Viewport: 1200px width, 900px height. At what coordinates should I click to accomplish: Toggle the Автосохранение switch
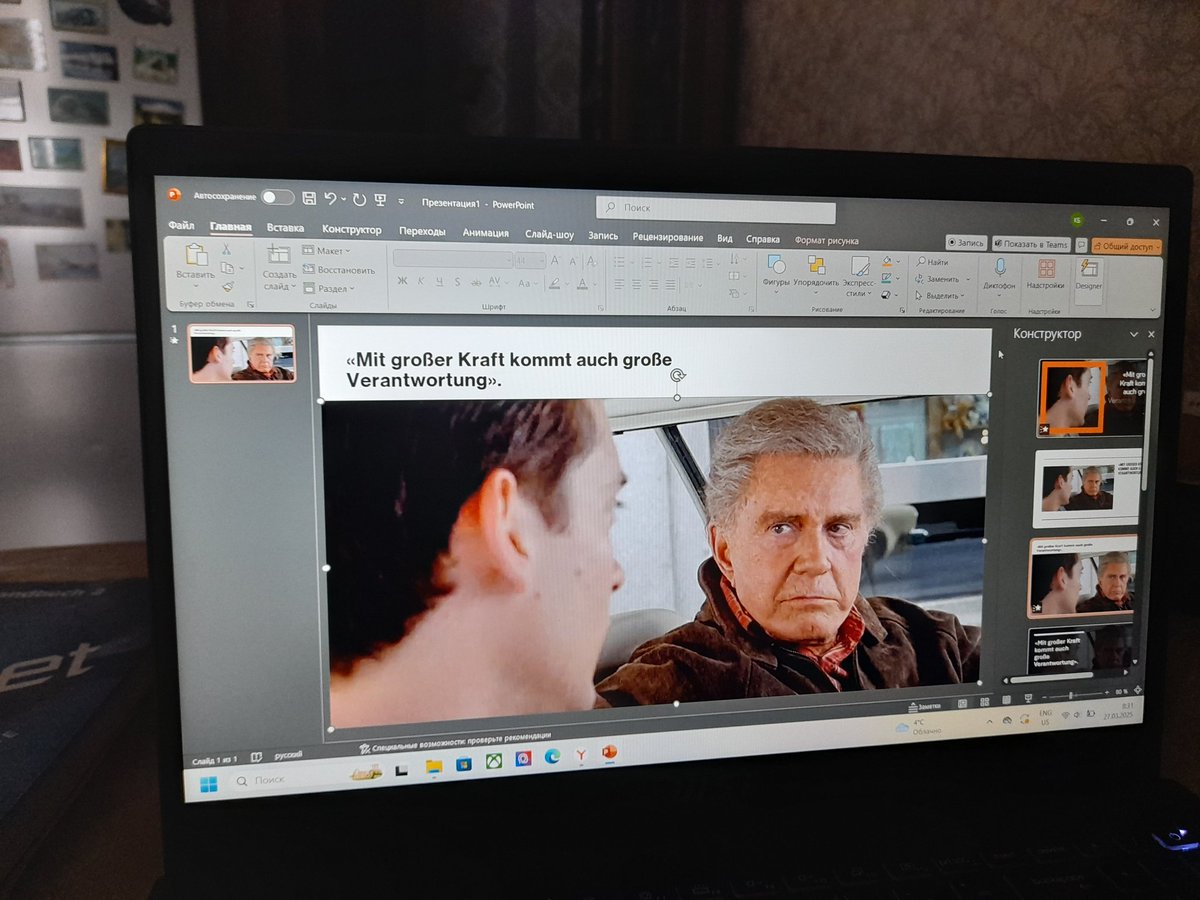277,197
